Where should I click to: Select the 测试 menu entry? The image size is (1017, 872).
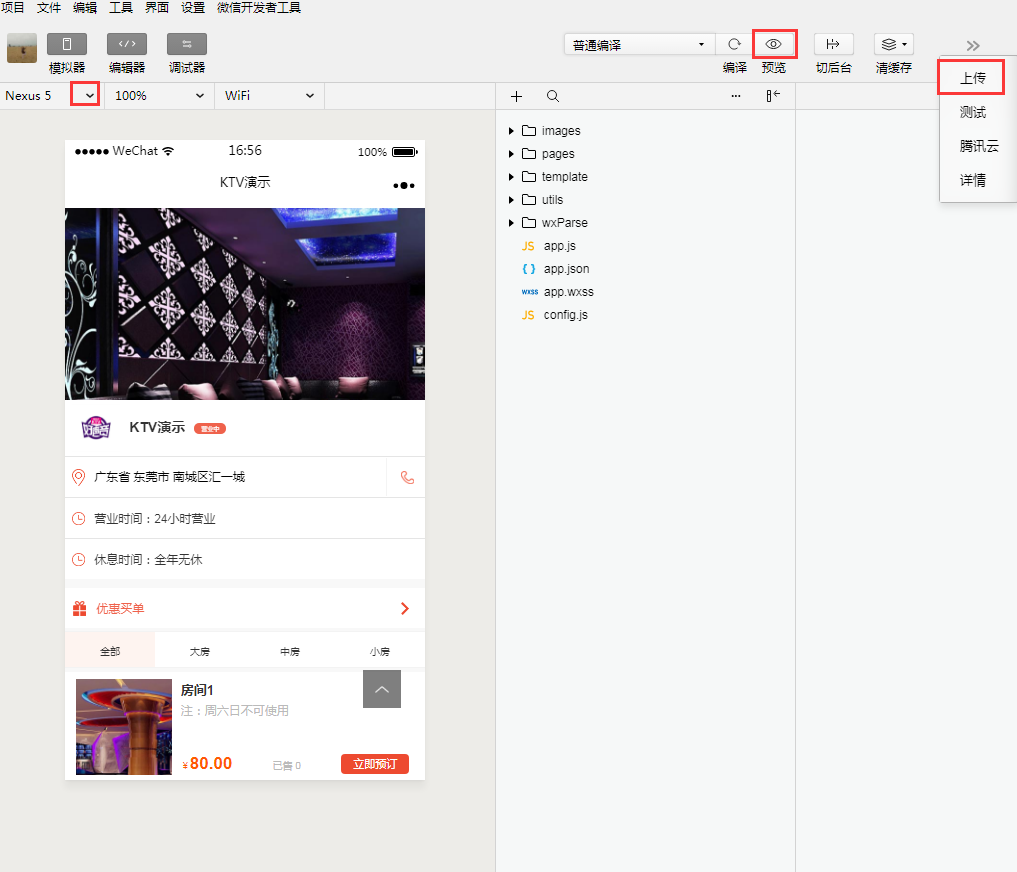pos(972,112)
